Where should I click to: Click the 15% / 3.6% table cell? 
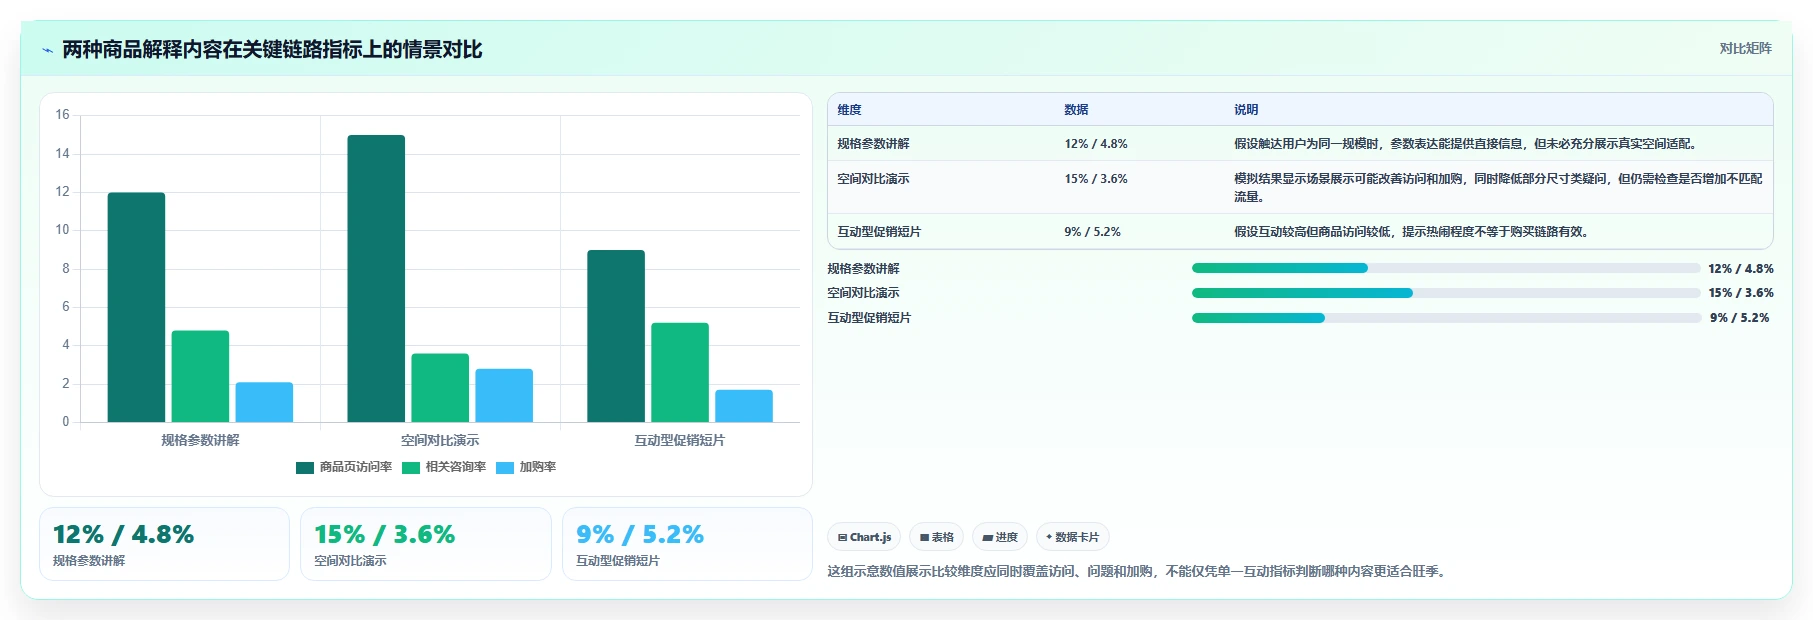click(x=1096, y=179)
